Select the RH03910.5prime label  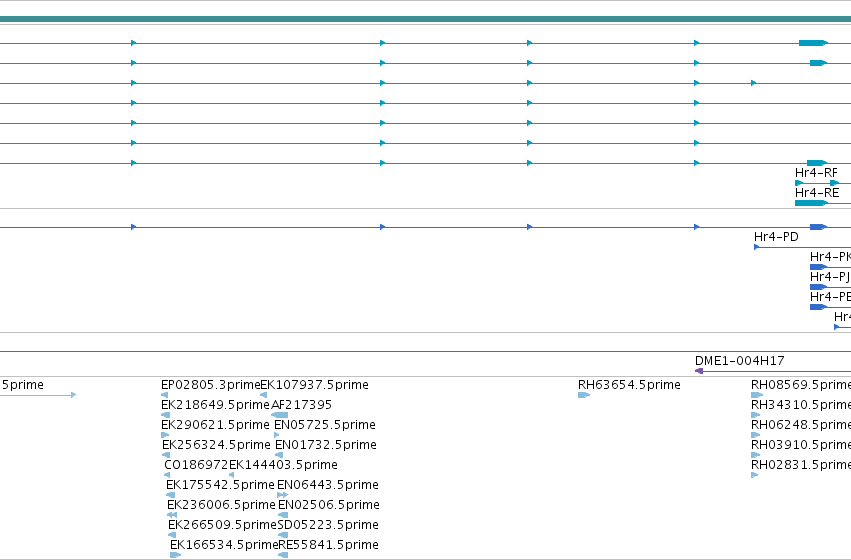[801, 445]
